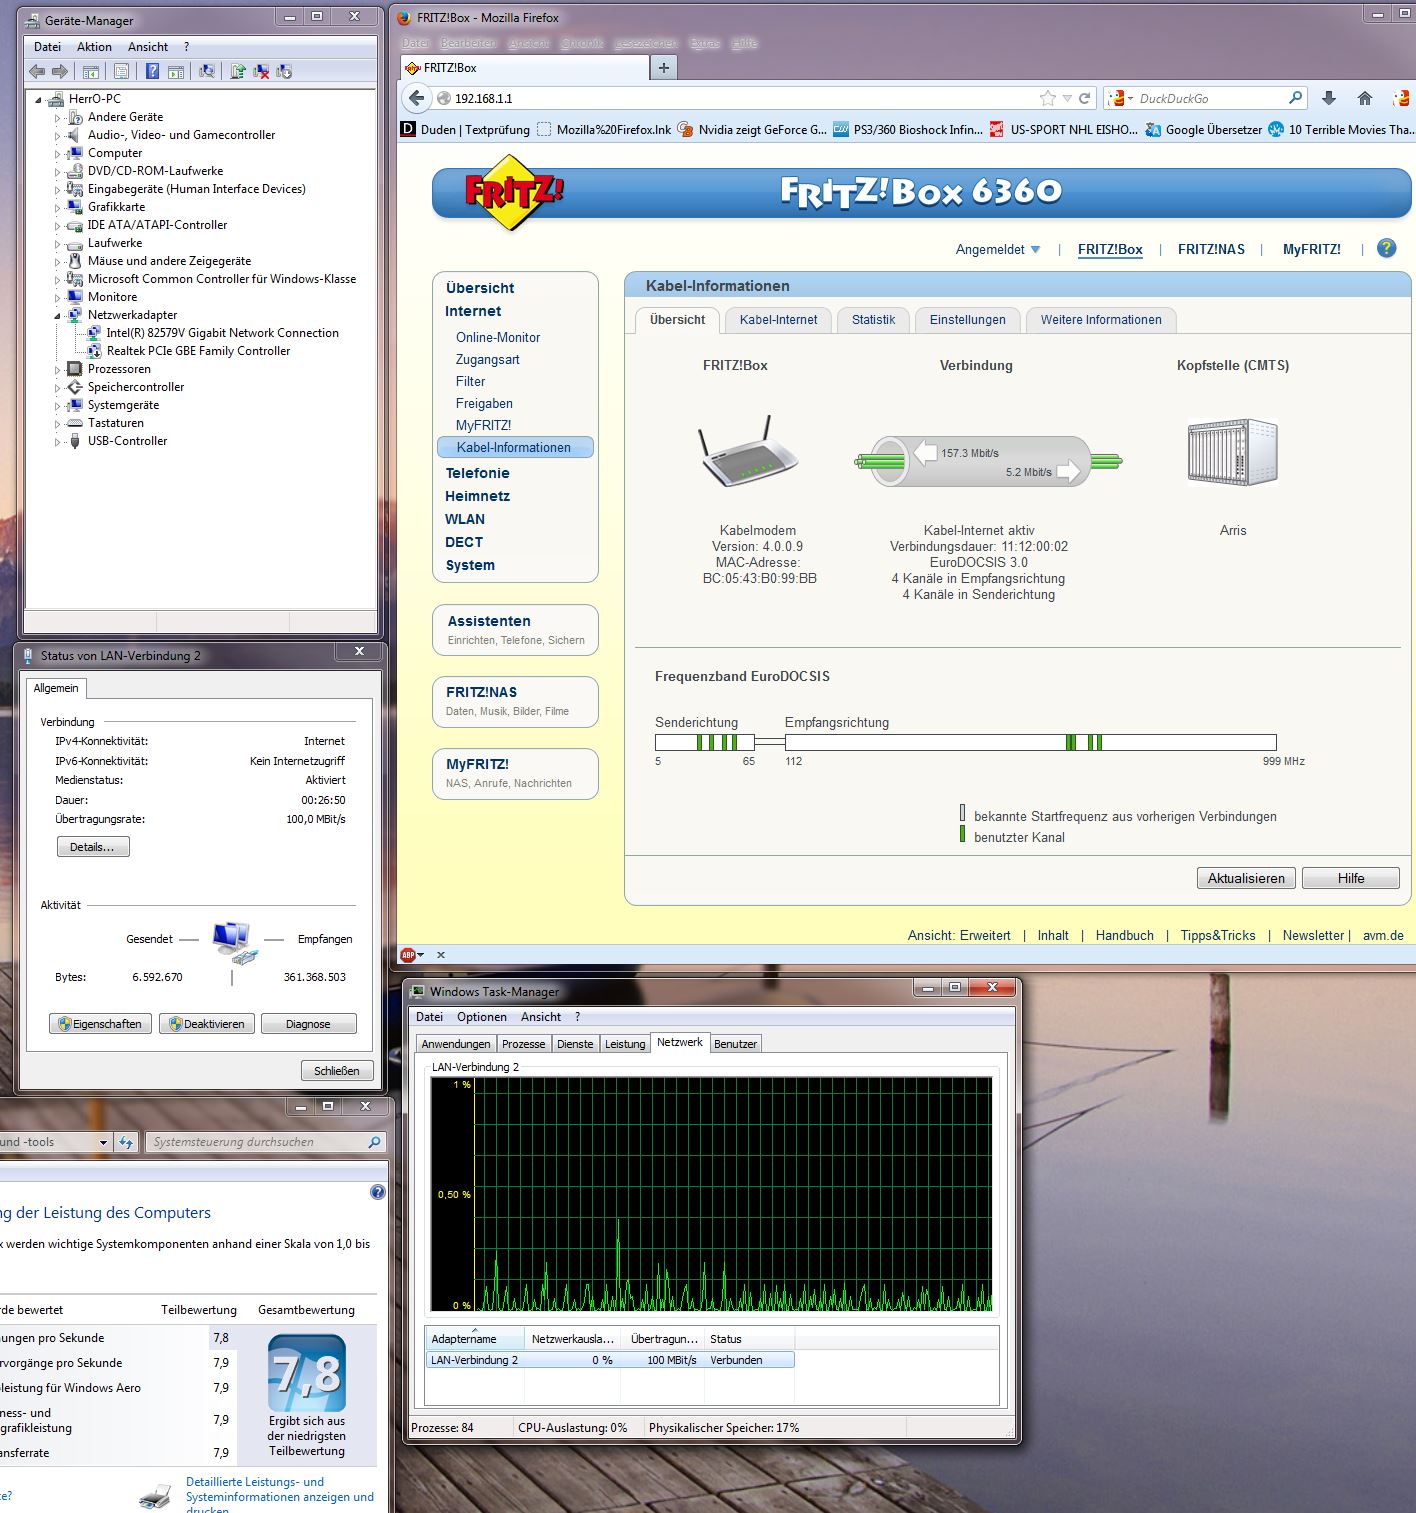Click the forward arrow in Geräte-Manager toolbar
This screenshot has height=1513, width=1416.
[60, 71]
